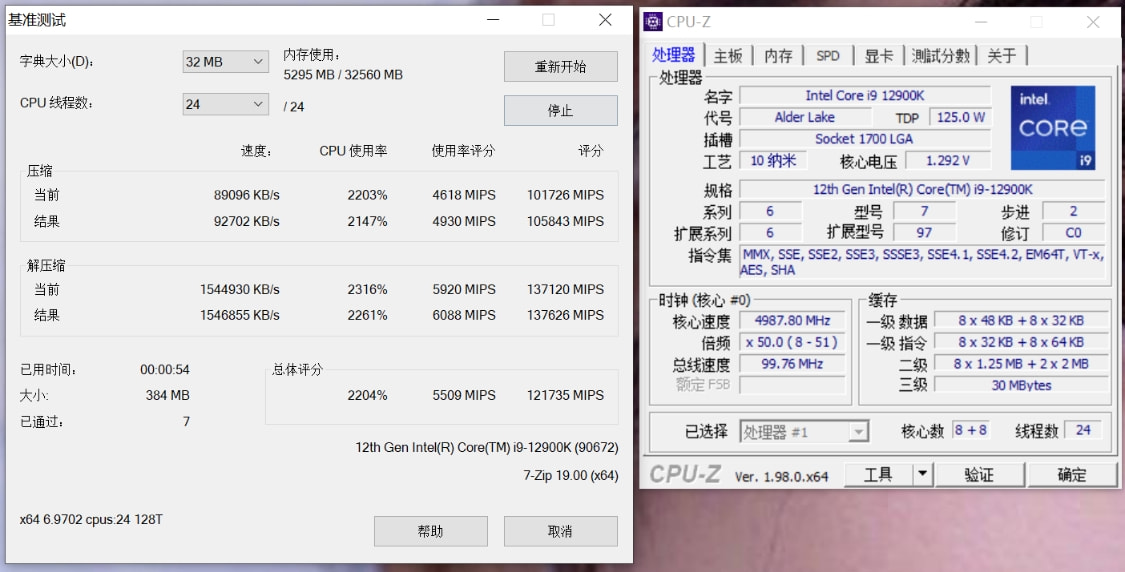Click the L1 instruction cache value 8 x 32 KB + 8 x 64 KB

[1021, 342]
